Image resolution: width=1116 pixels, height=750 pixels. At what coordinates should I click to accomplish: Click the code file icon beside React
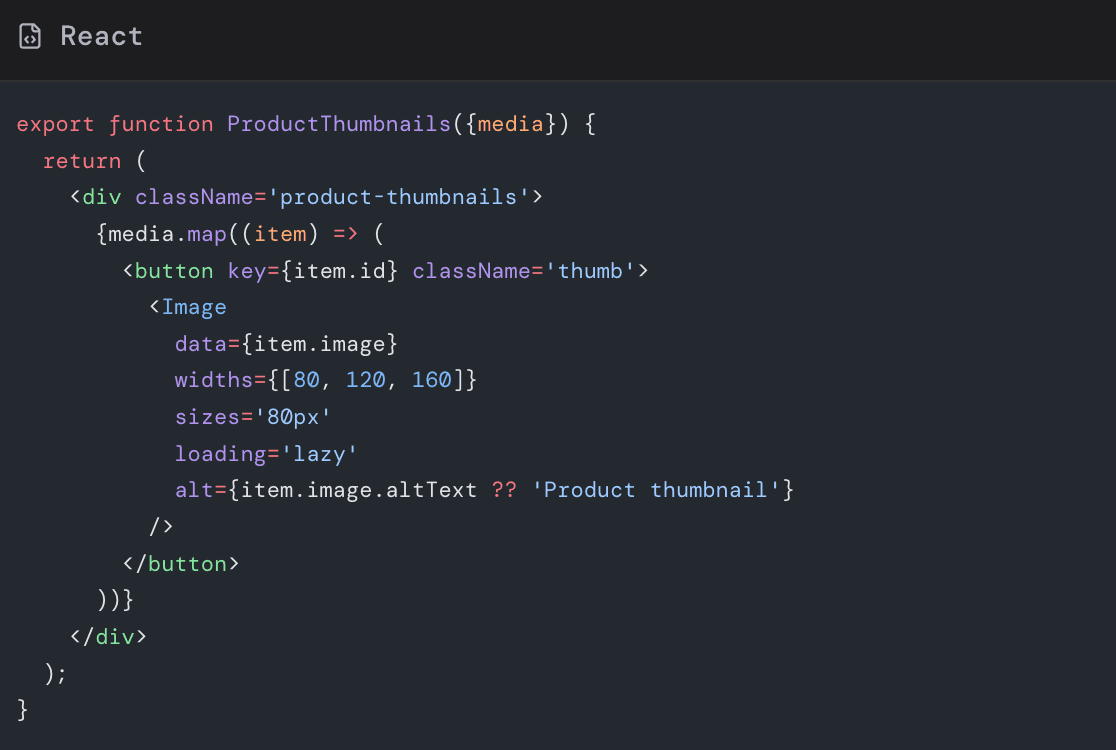[x=31, y=37]
